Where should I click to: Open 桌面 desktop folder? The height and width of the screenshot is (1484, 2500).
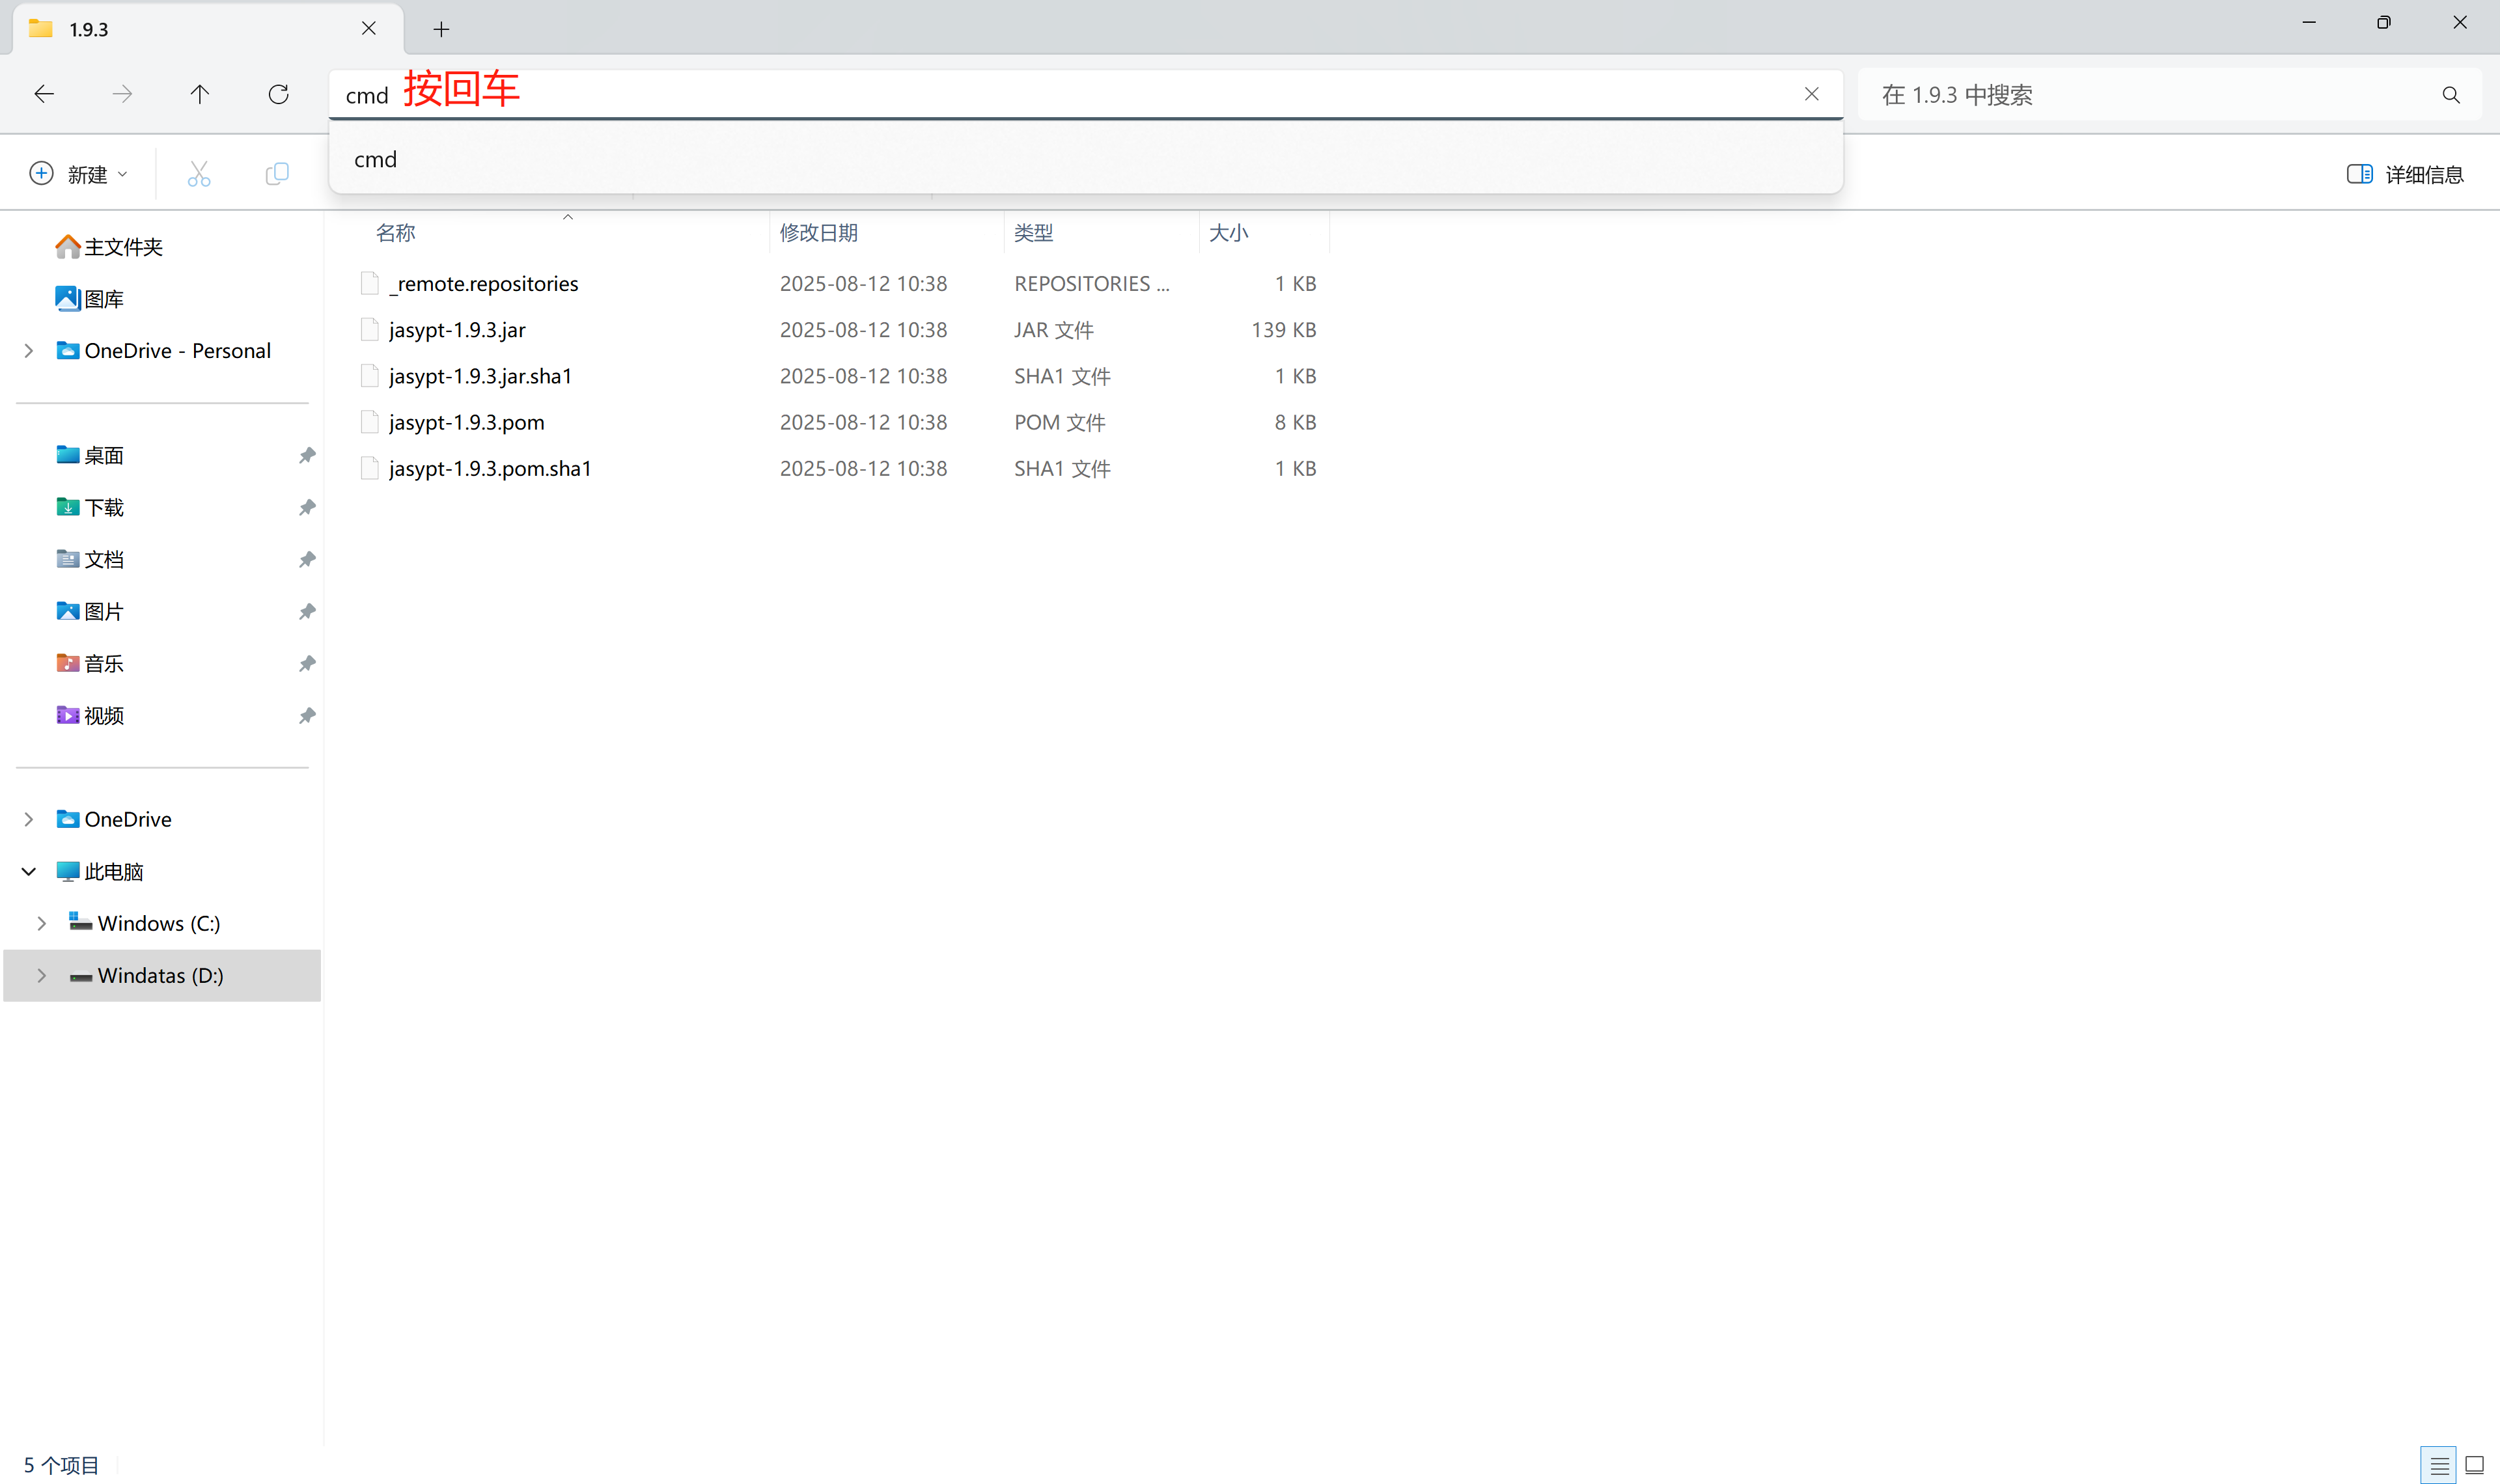[90, 455]
